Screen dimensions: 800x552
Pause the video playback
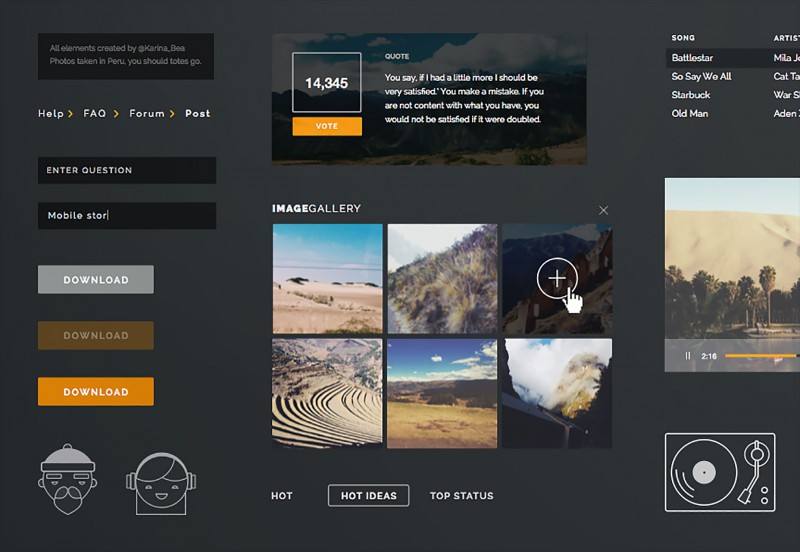(687, 356)
